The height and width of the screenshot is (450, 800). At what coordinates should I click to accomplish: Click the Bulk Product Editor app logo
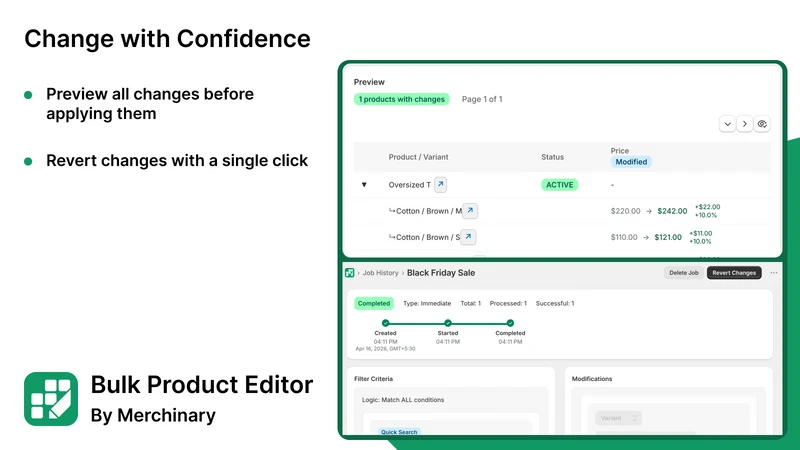click(51, 399)
